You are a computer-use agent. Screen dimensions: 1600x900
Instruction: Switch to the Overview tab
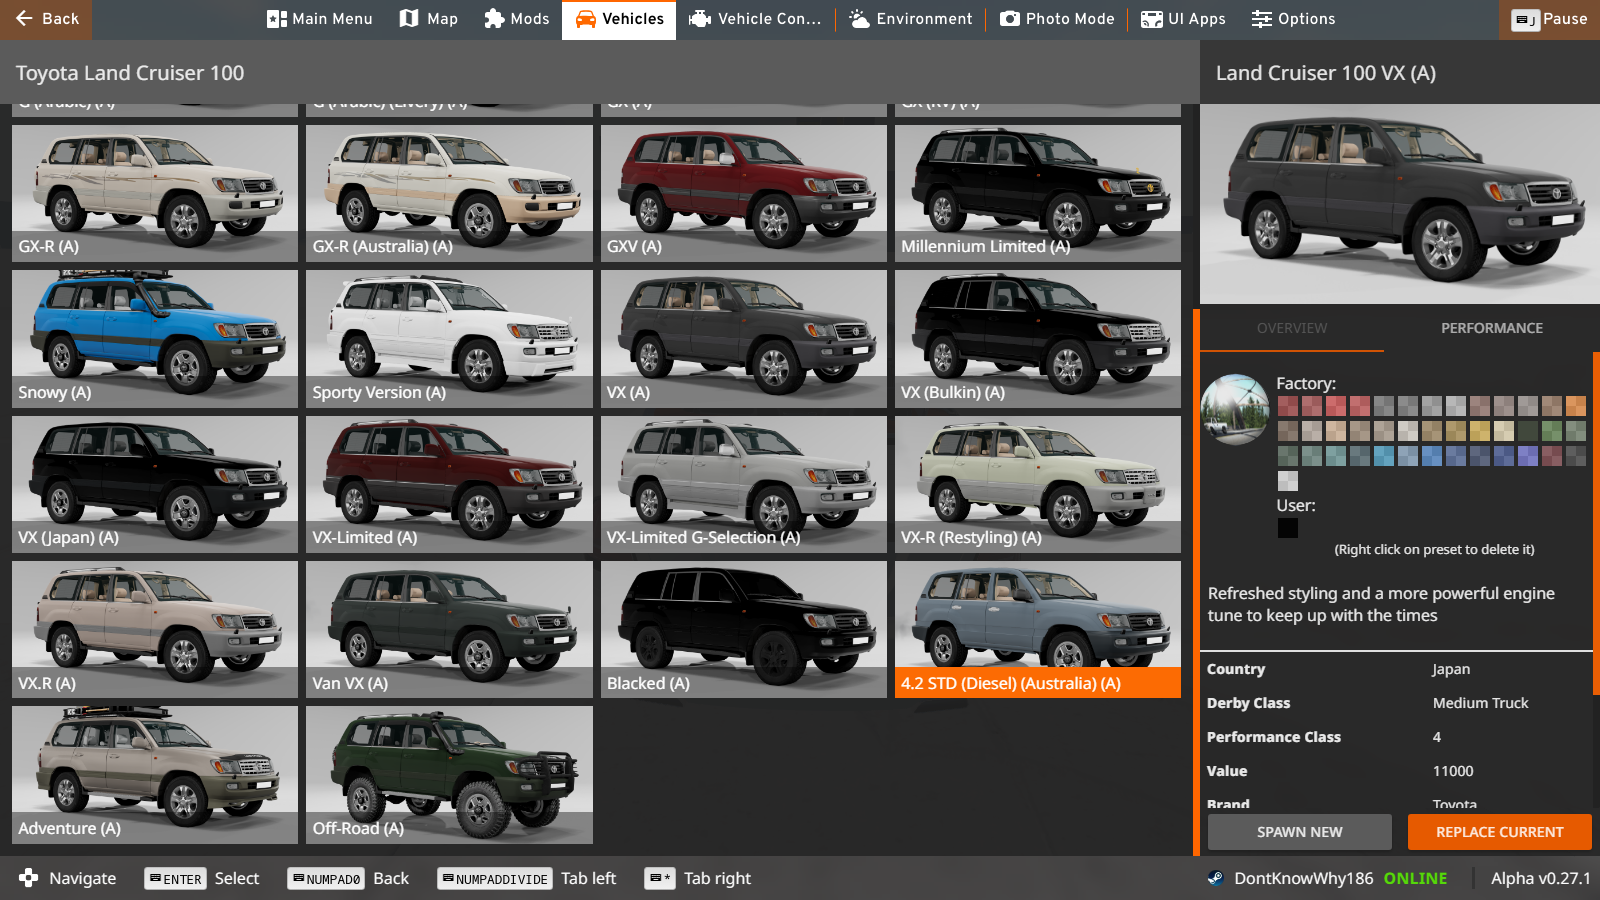[x=1292, y=328]
